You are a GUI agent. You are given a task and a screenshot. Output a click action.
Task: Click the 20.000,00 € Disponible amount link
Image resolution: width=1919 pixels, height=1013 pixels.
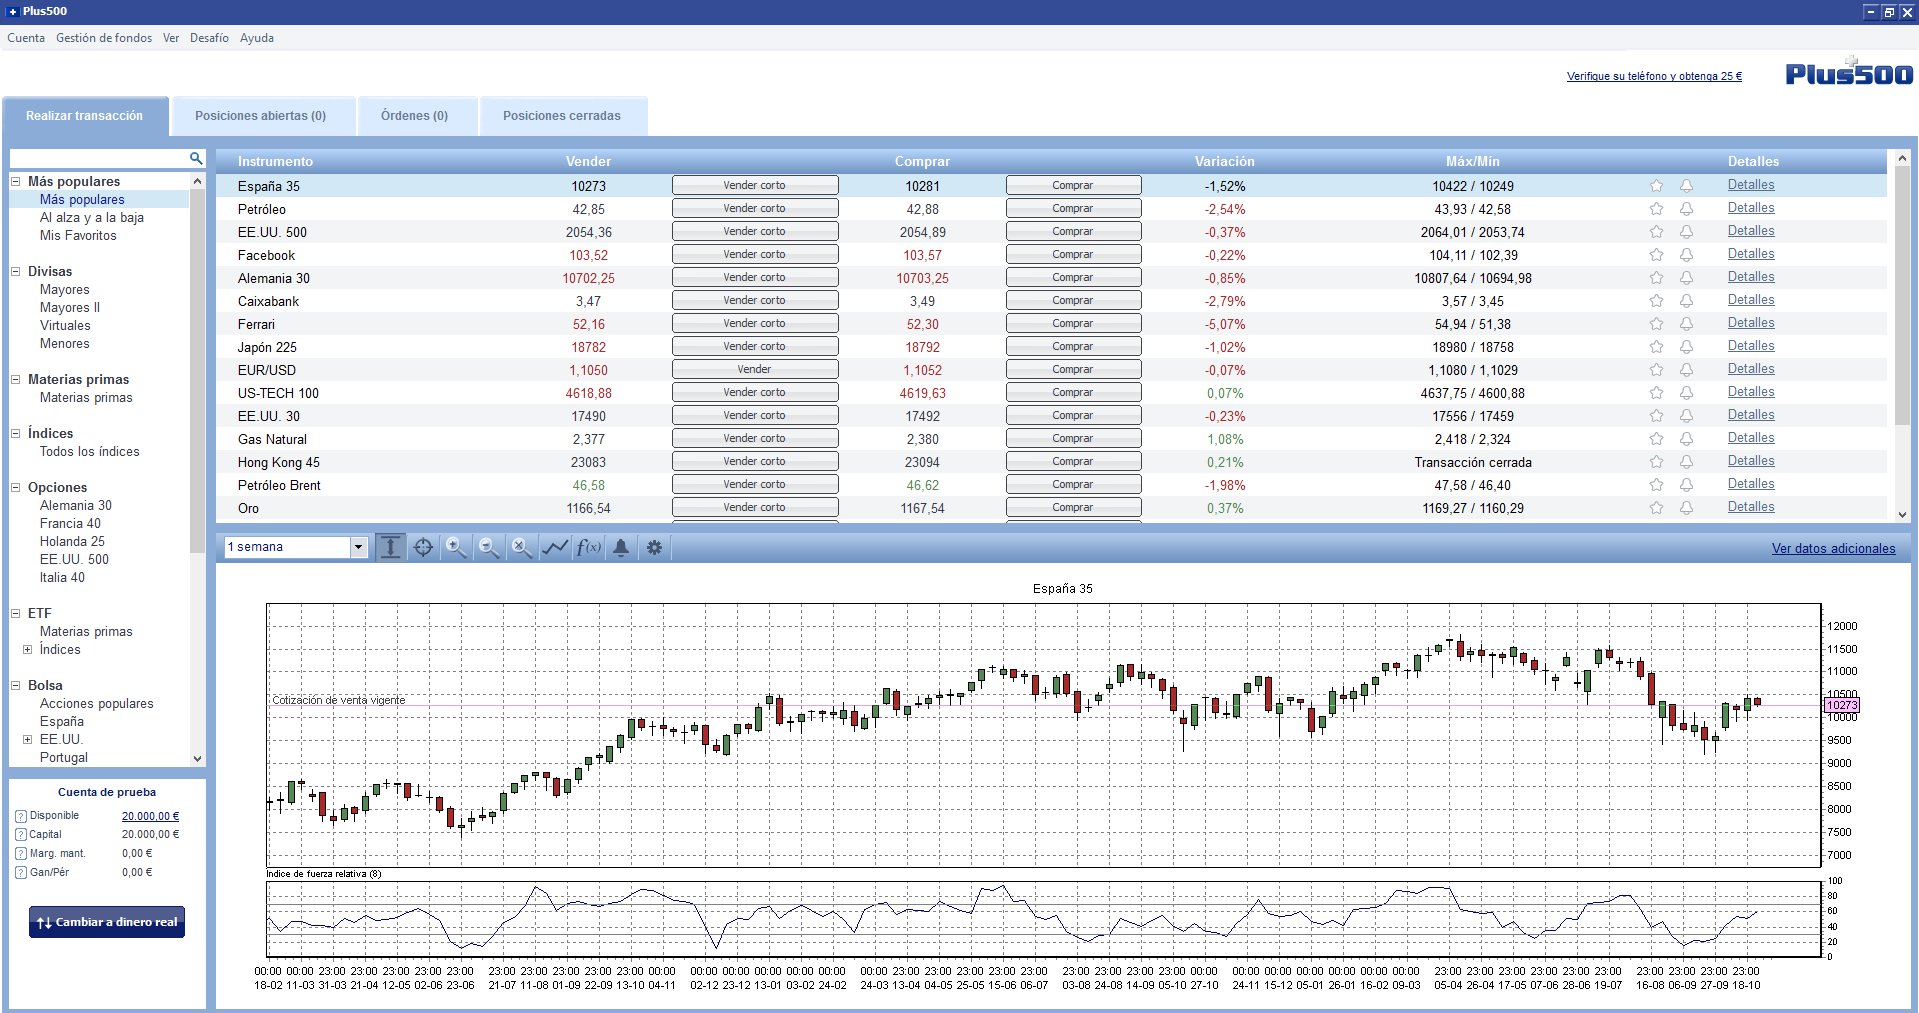point(150,816)
